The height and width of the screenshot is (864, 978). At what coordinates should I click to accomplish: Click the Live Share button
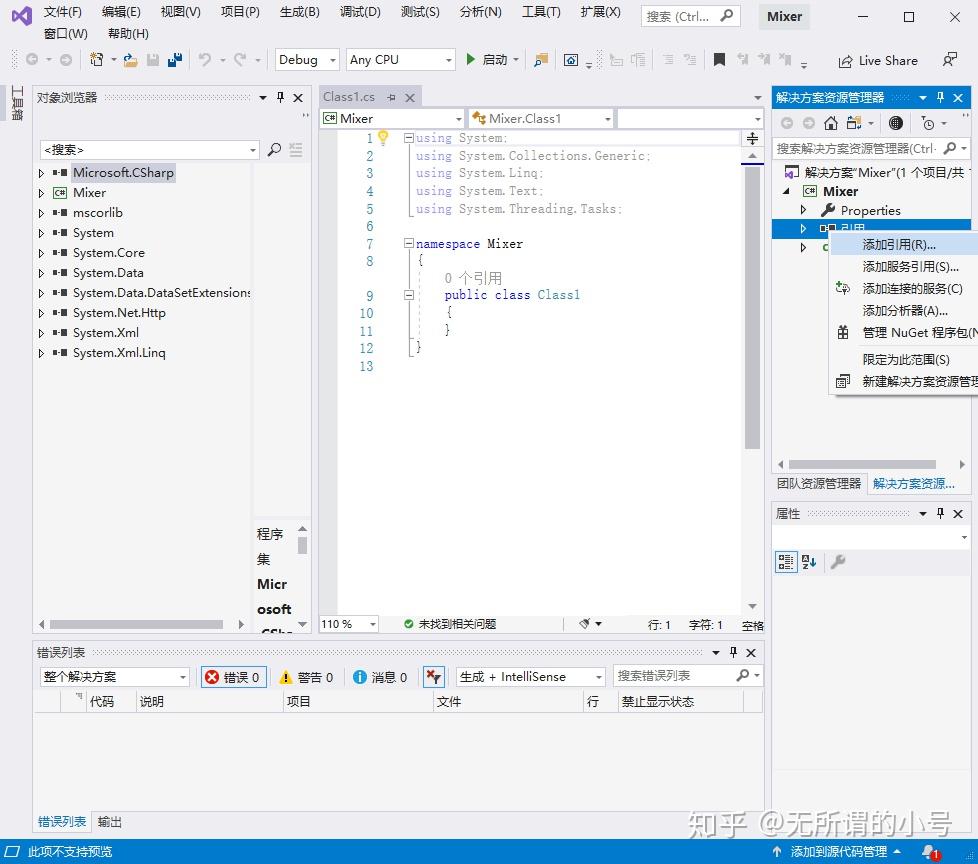[878, 60]
